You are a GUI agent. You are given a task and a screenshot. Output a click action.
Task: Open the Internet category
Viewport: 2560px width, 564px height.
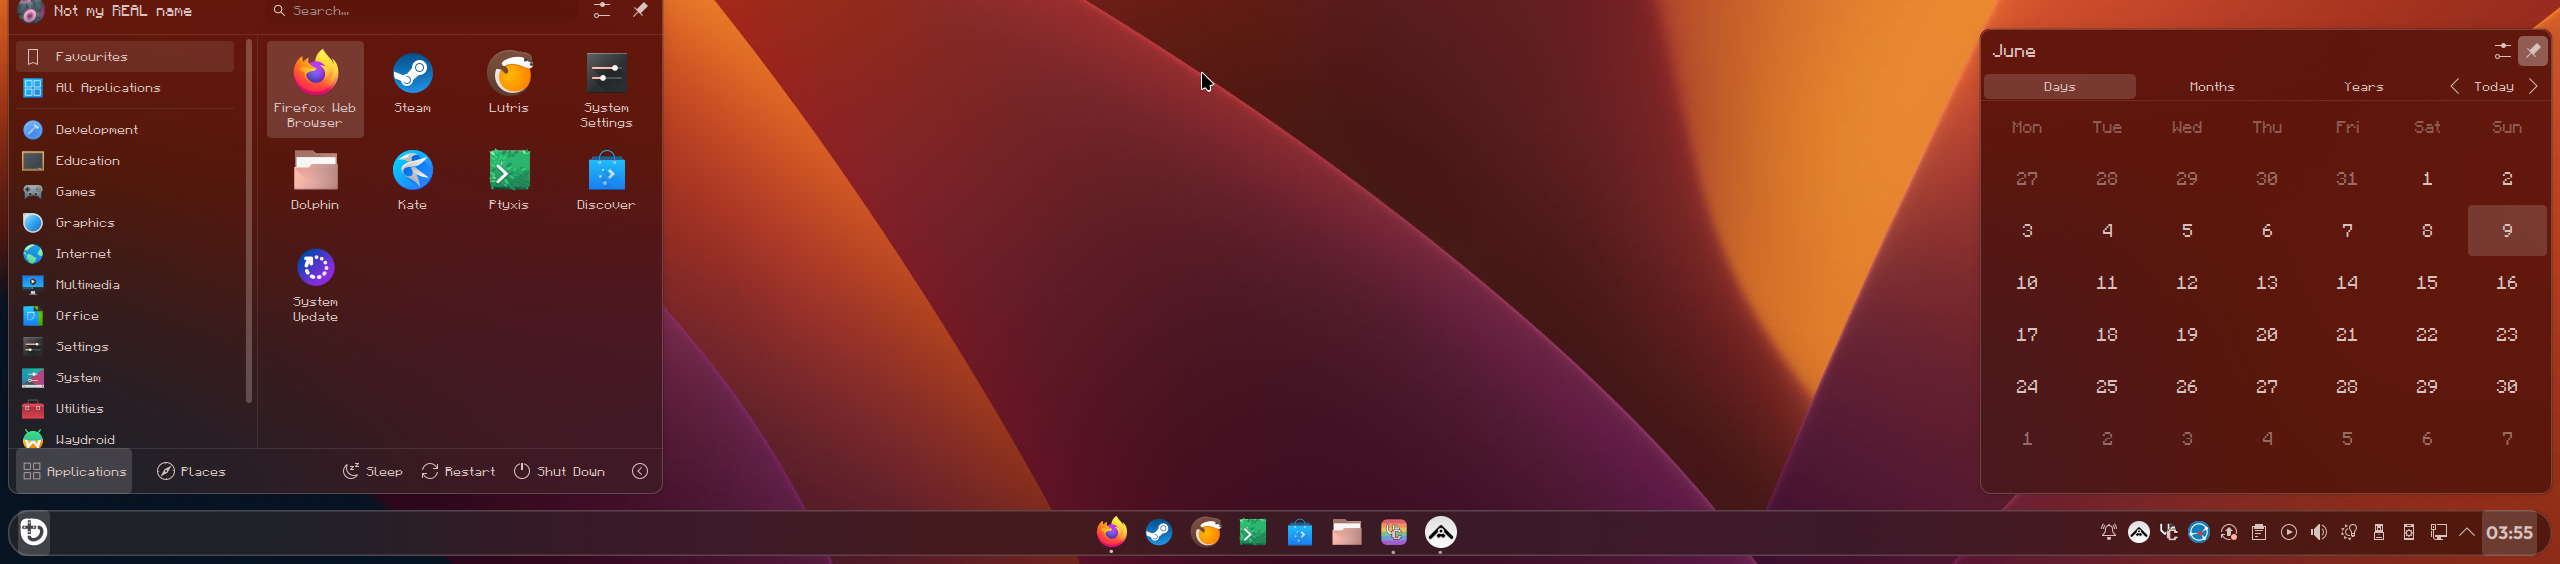[125, 254]
